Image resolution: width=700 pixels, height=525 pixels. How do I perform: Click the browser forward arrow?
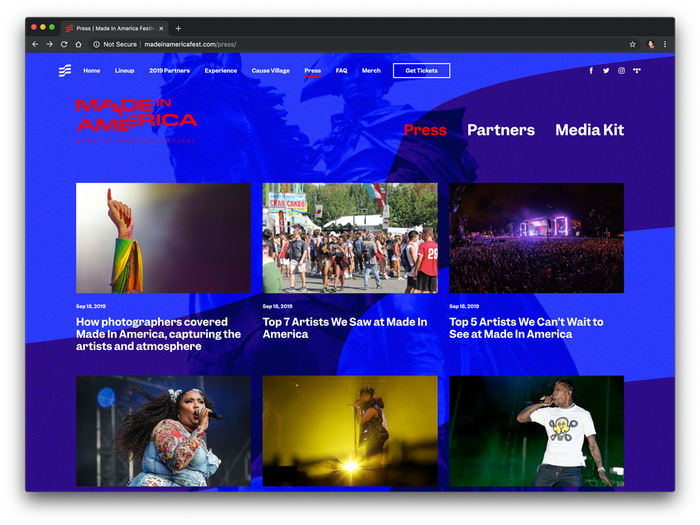pos(50,44)
